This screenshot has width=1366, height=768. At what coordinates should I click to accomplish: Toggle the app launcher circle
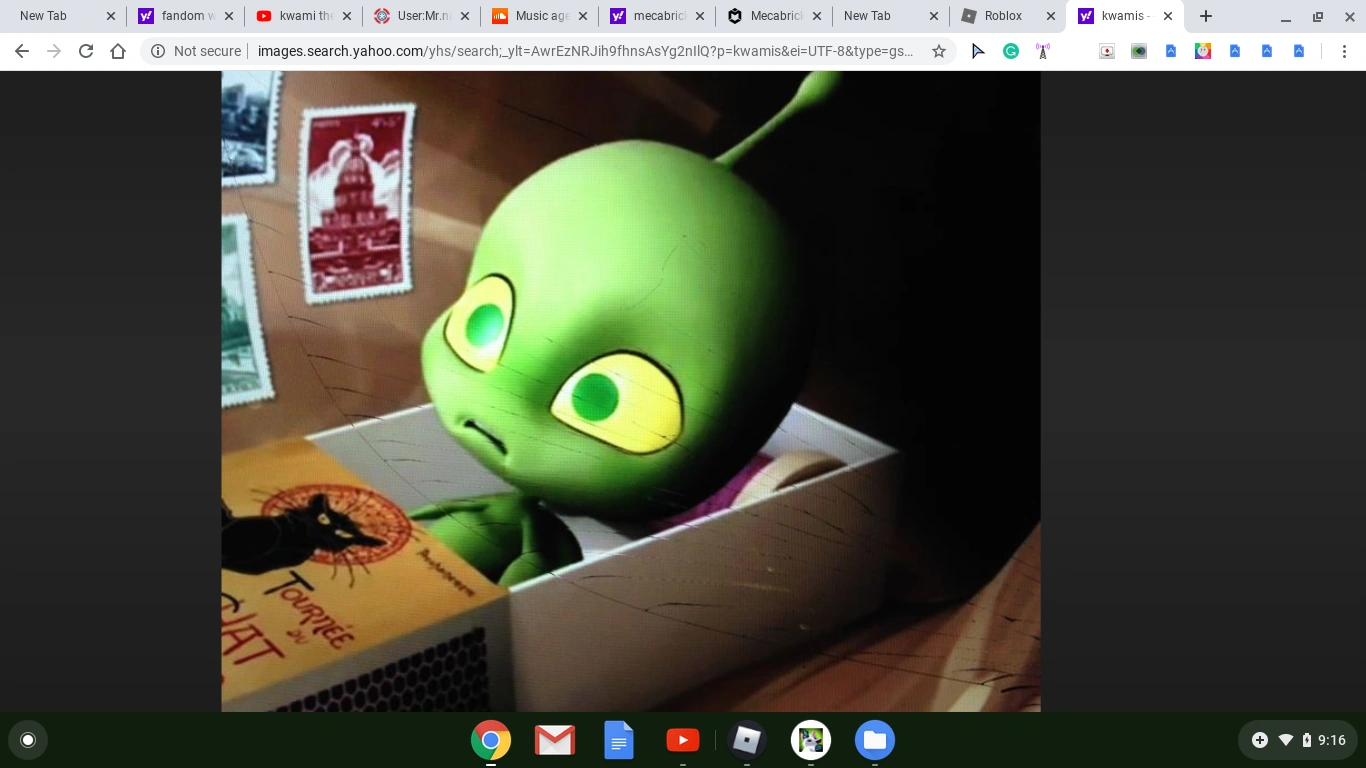28,740
